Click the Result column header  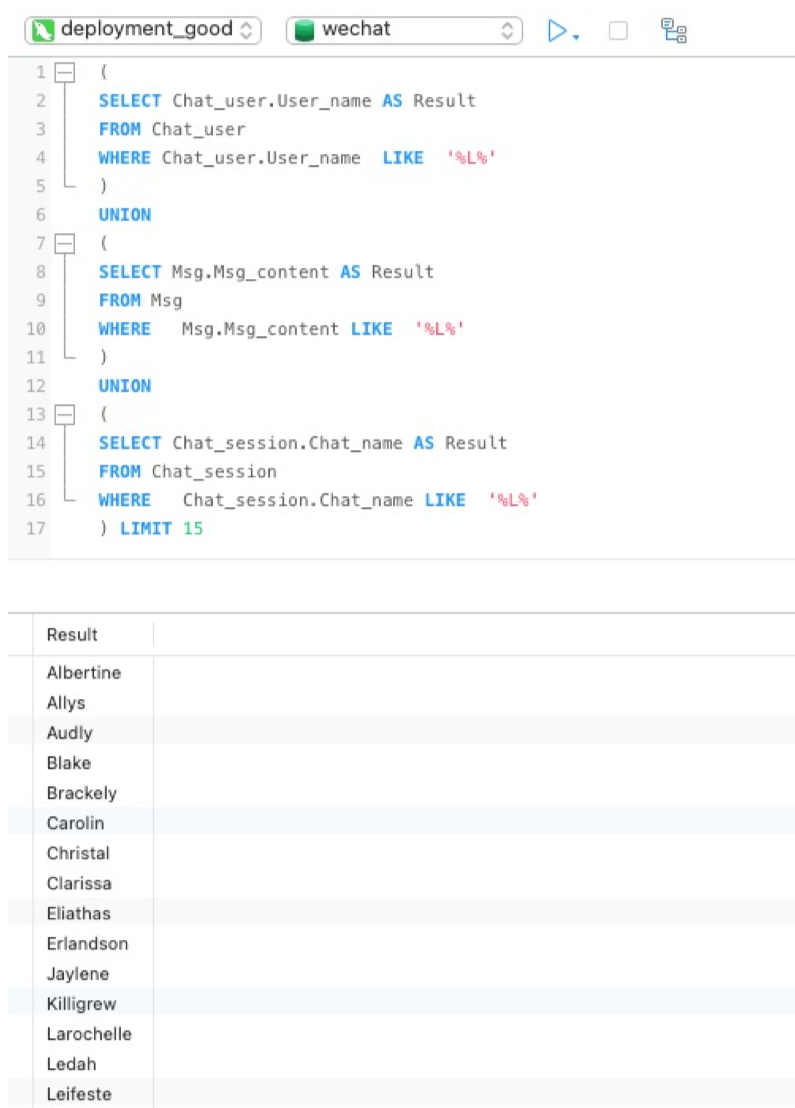(72, 635)
